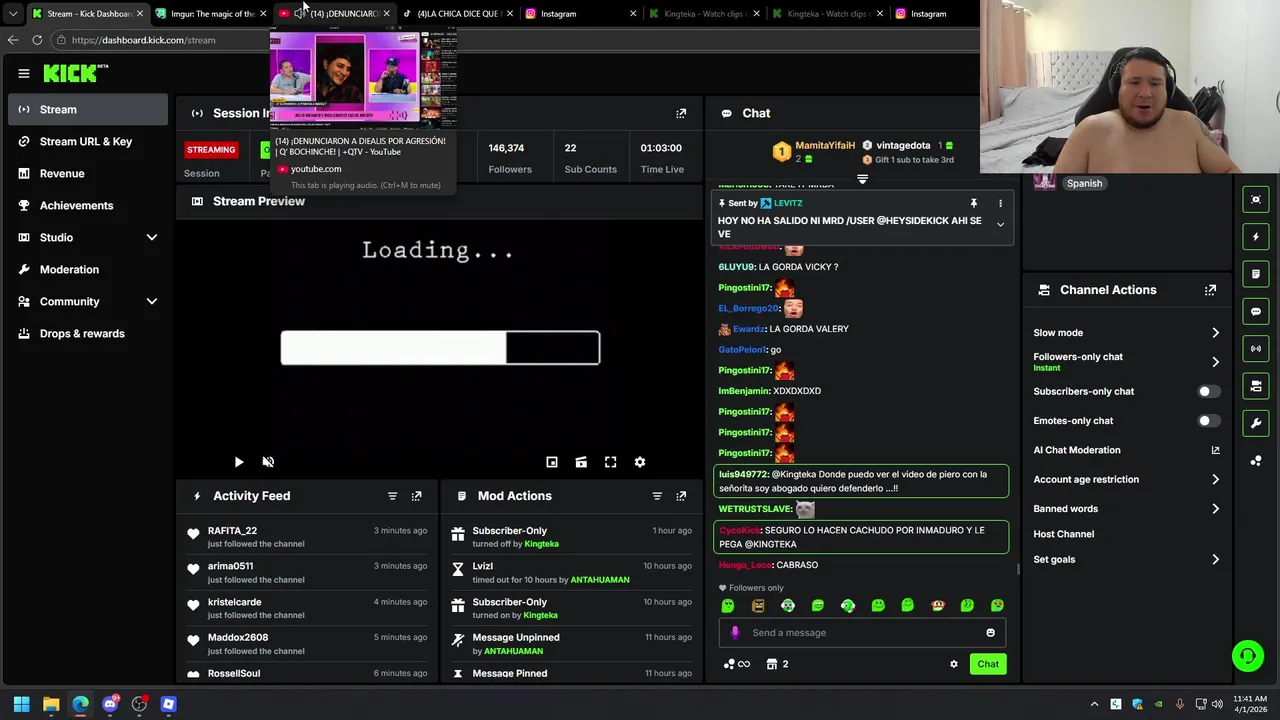Open Revenue in sidebar
The height and width of the screenshot is (720, 1280).
88,173
